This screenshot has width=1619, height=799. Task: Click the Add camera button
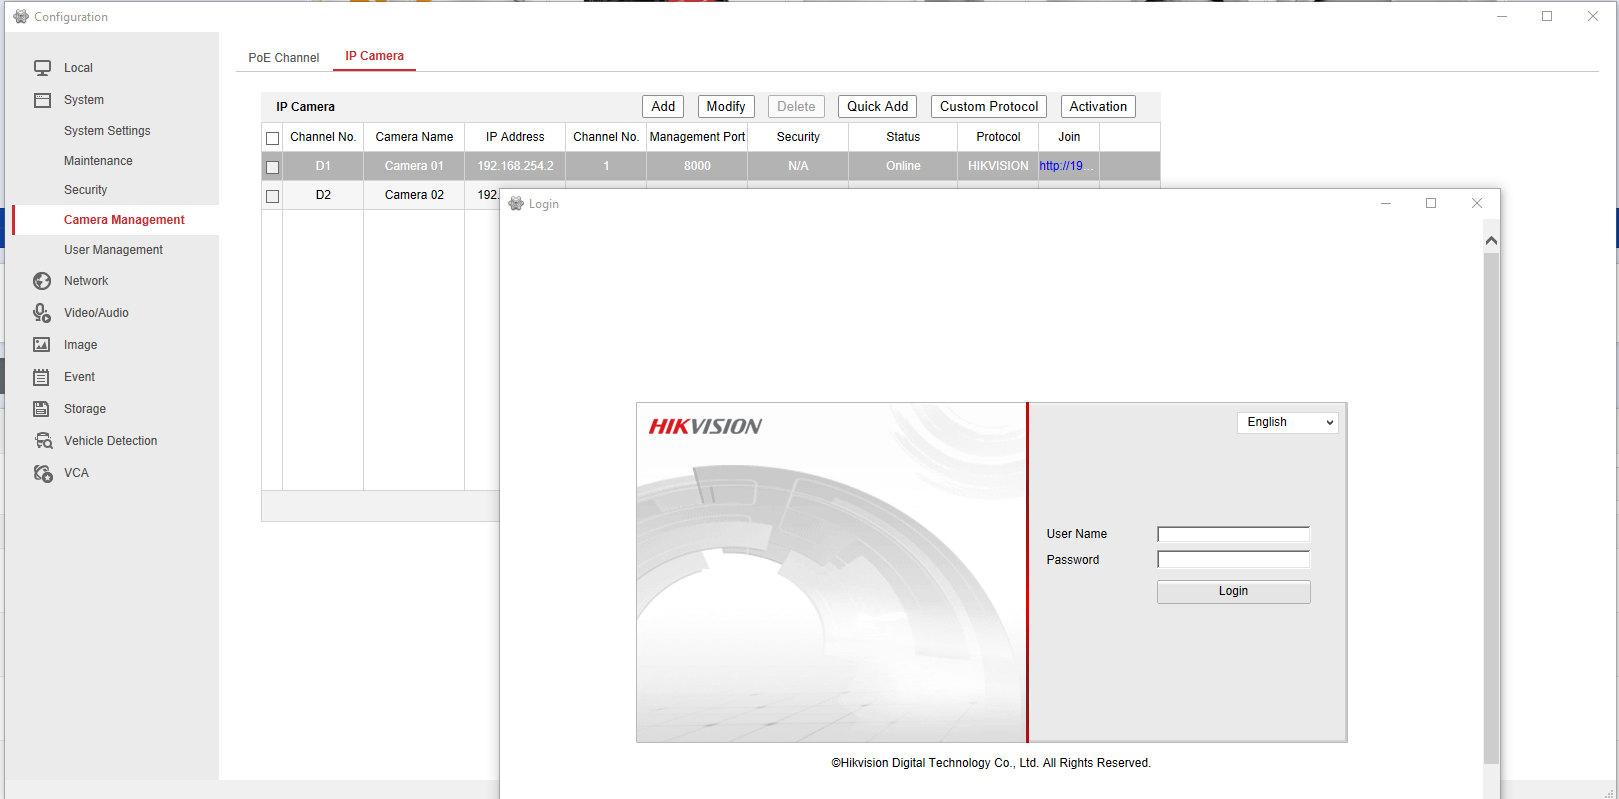[663, 107]
